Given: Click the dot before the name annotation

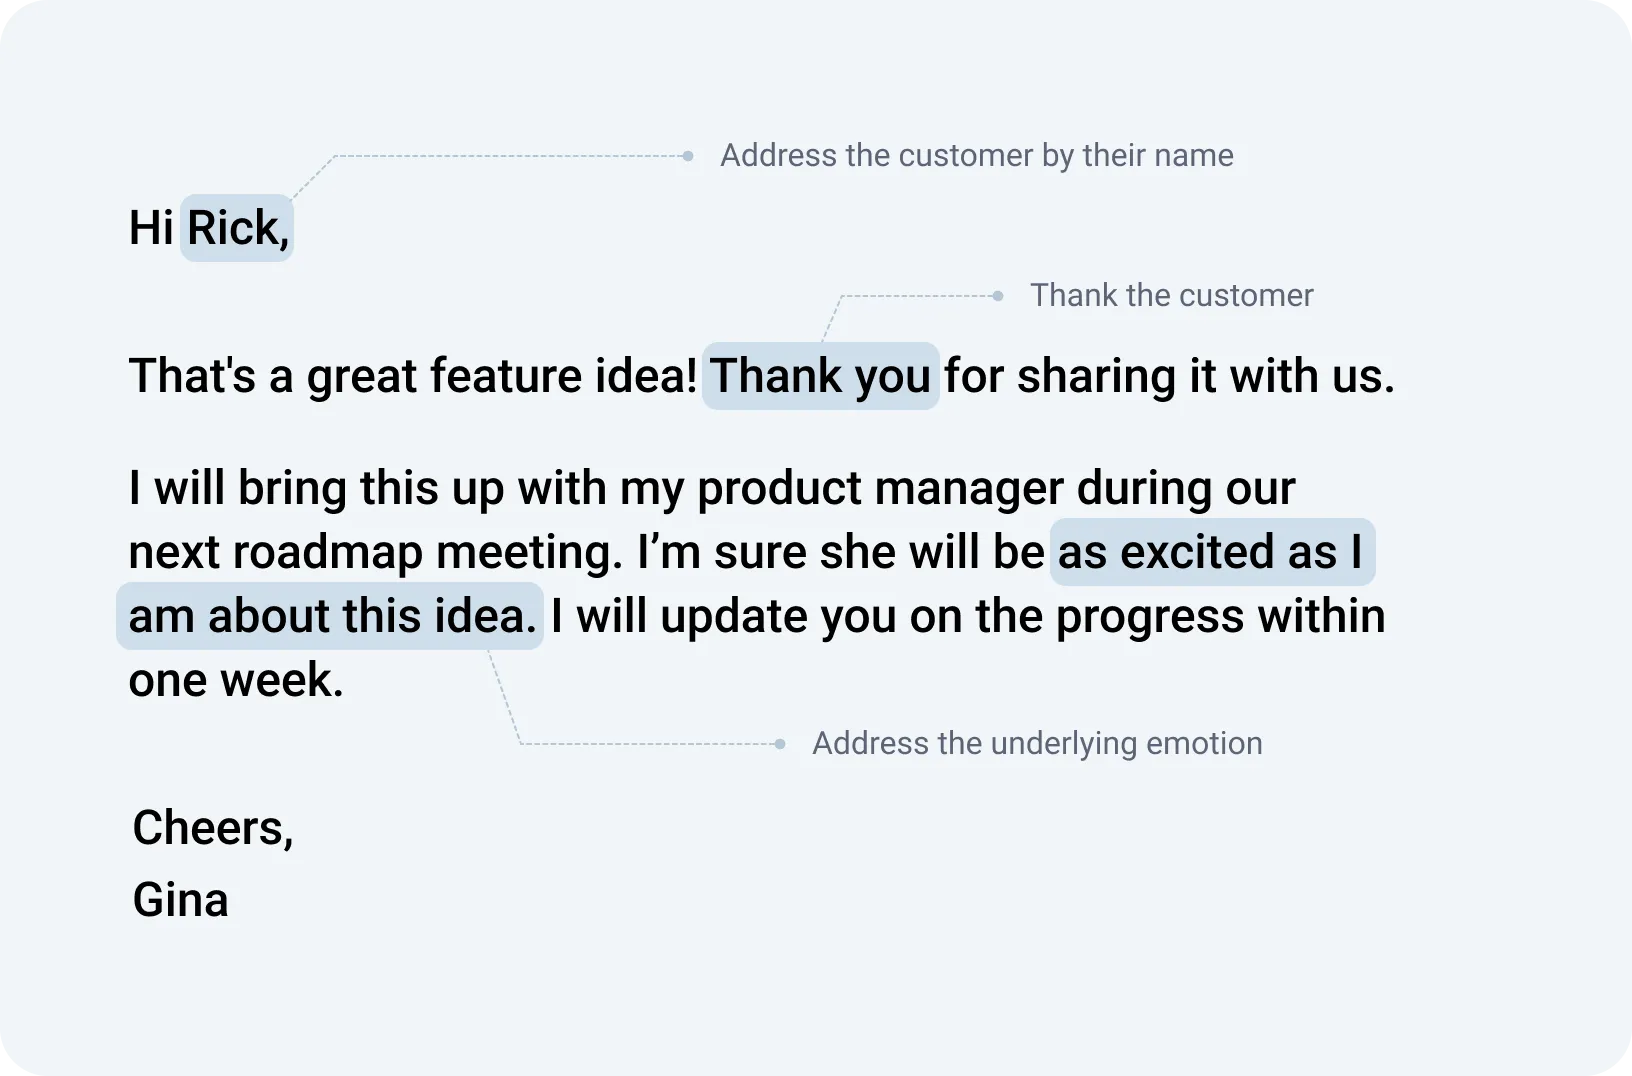Looking at the screenshot, I should pos(688,156).
